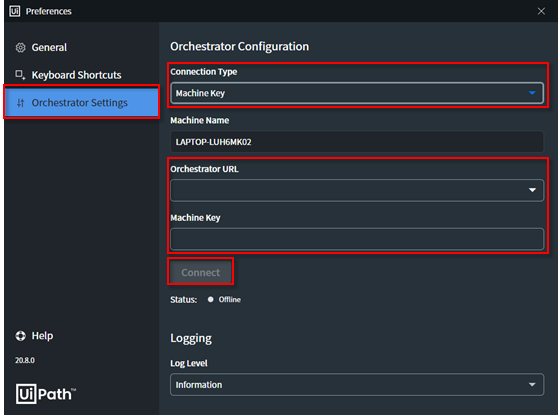Click the Help lifebuoy icon

[21, 336]
